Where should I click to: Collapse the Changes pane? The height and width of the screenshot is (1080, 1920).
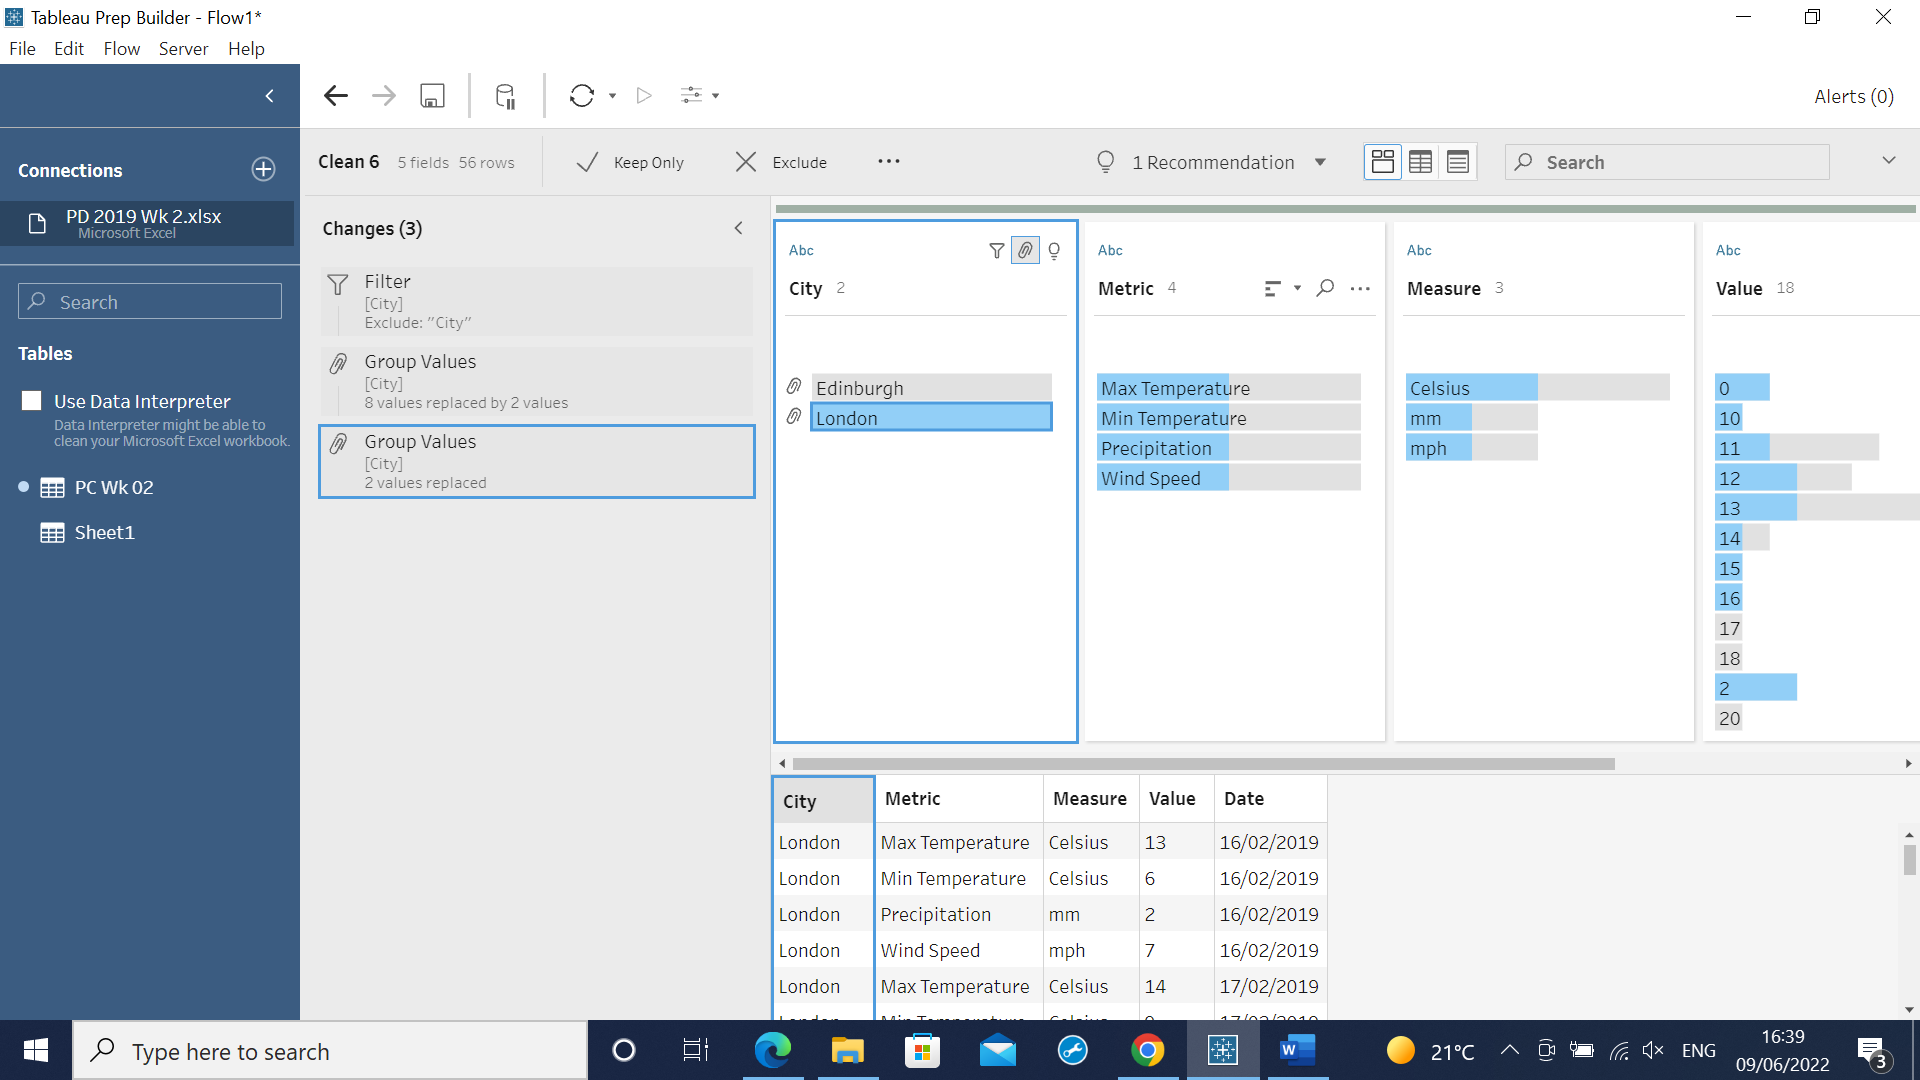pyautogui.click(x=738, y=228)
